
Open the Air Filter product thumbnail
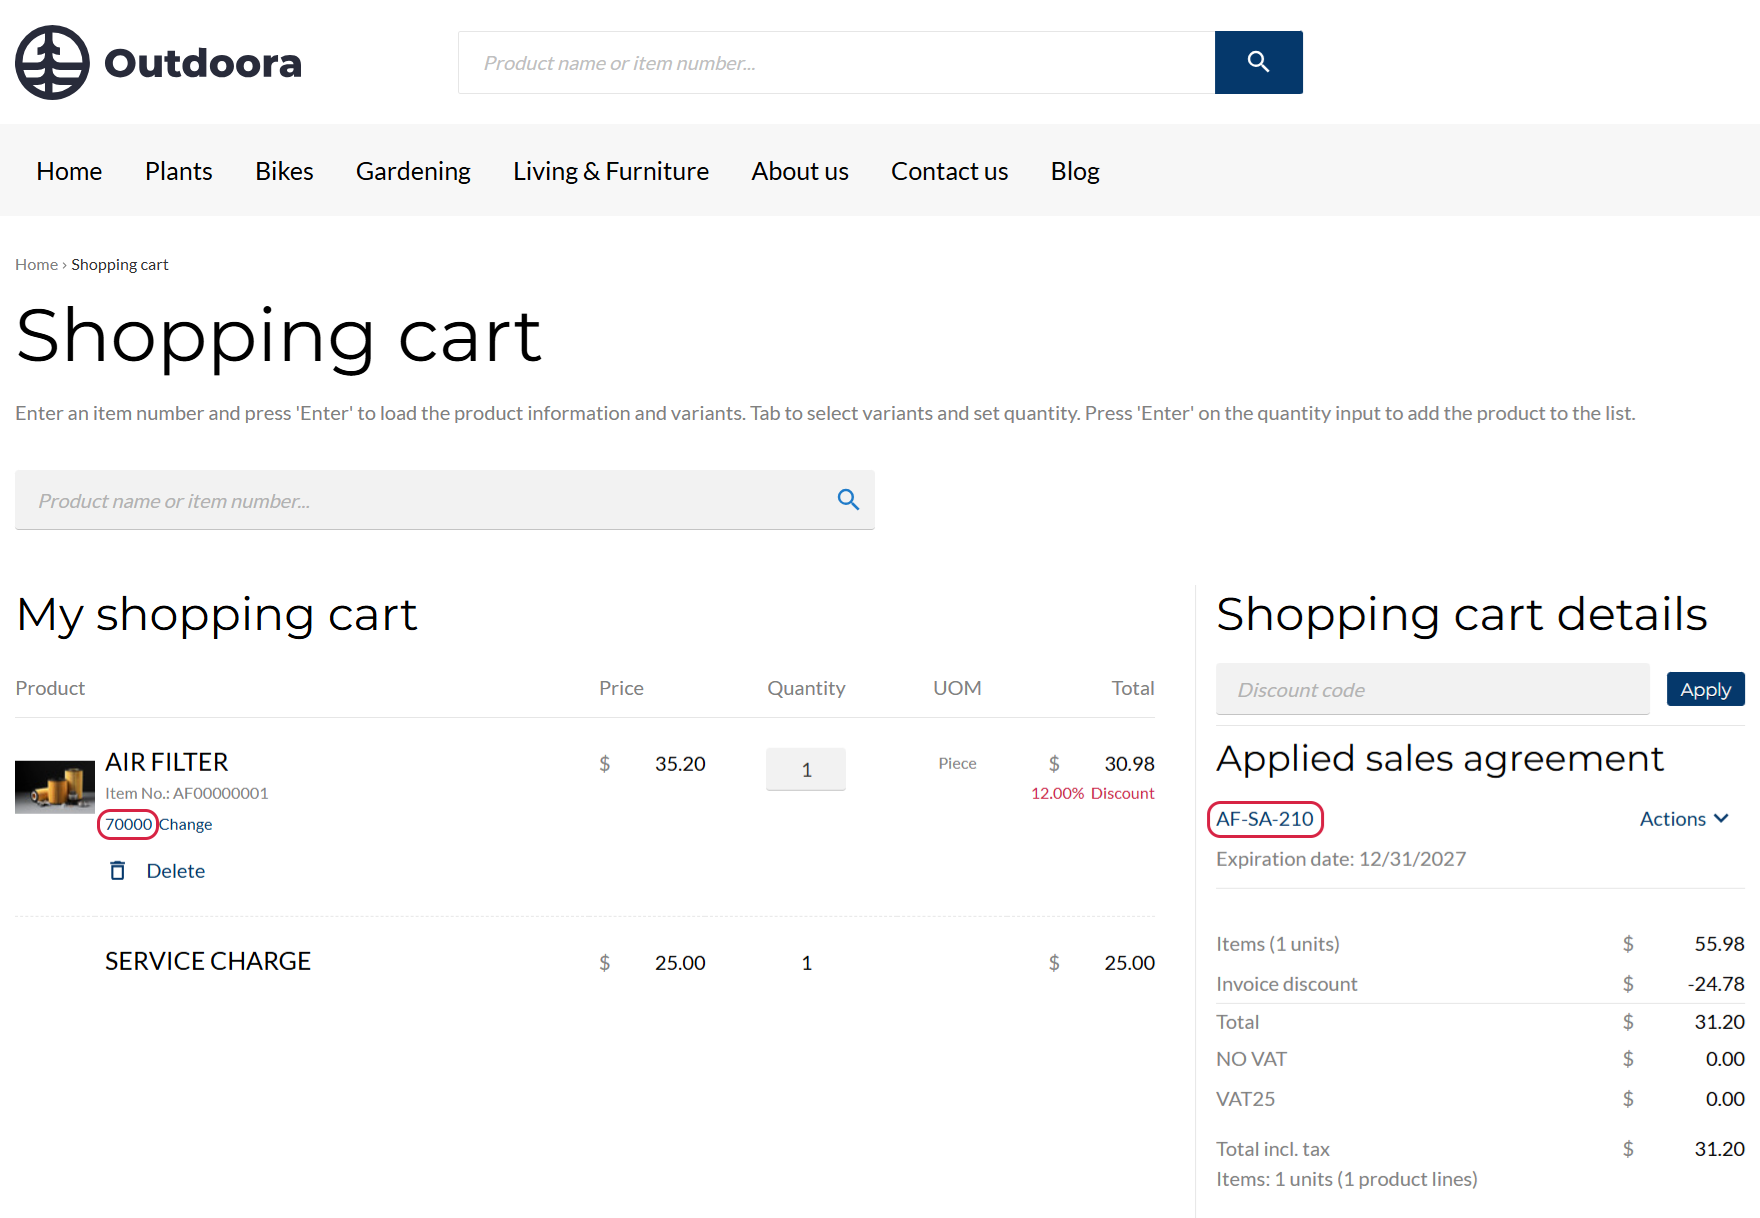click(x=55, y=787)
